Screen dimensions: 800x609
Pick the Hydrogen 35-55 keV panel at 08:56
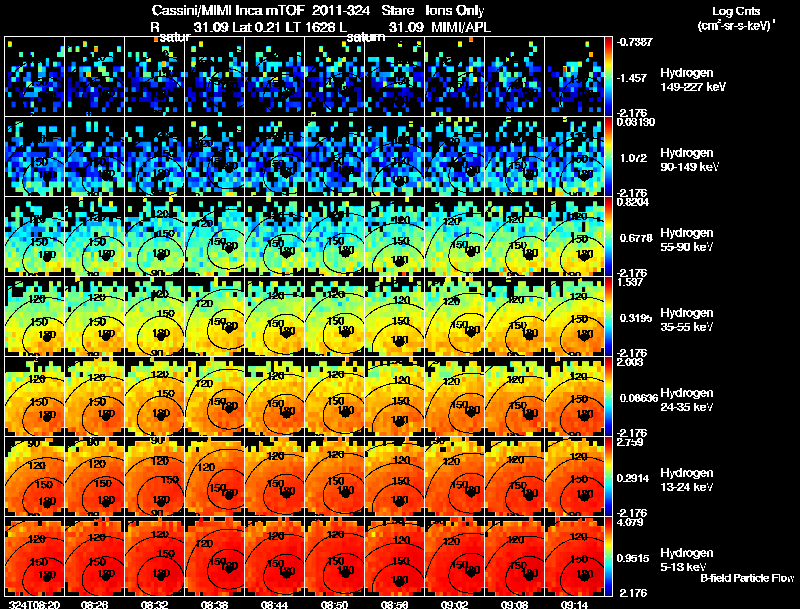pyautogui.click(x=394, y=317)
